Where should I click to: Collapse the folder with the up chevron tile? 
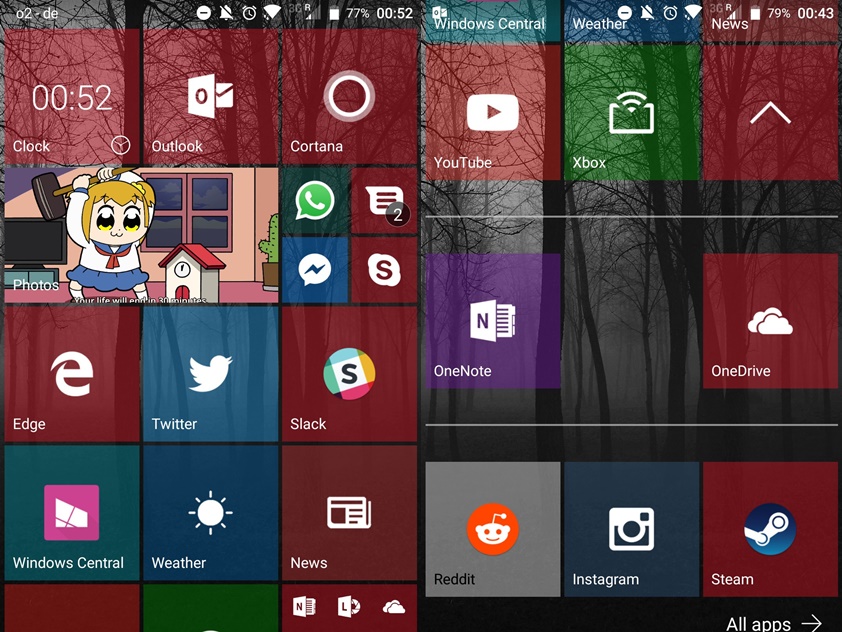(771, 112)
